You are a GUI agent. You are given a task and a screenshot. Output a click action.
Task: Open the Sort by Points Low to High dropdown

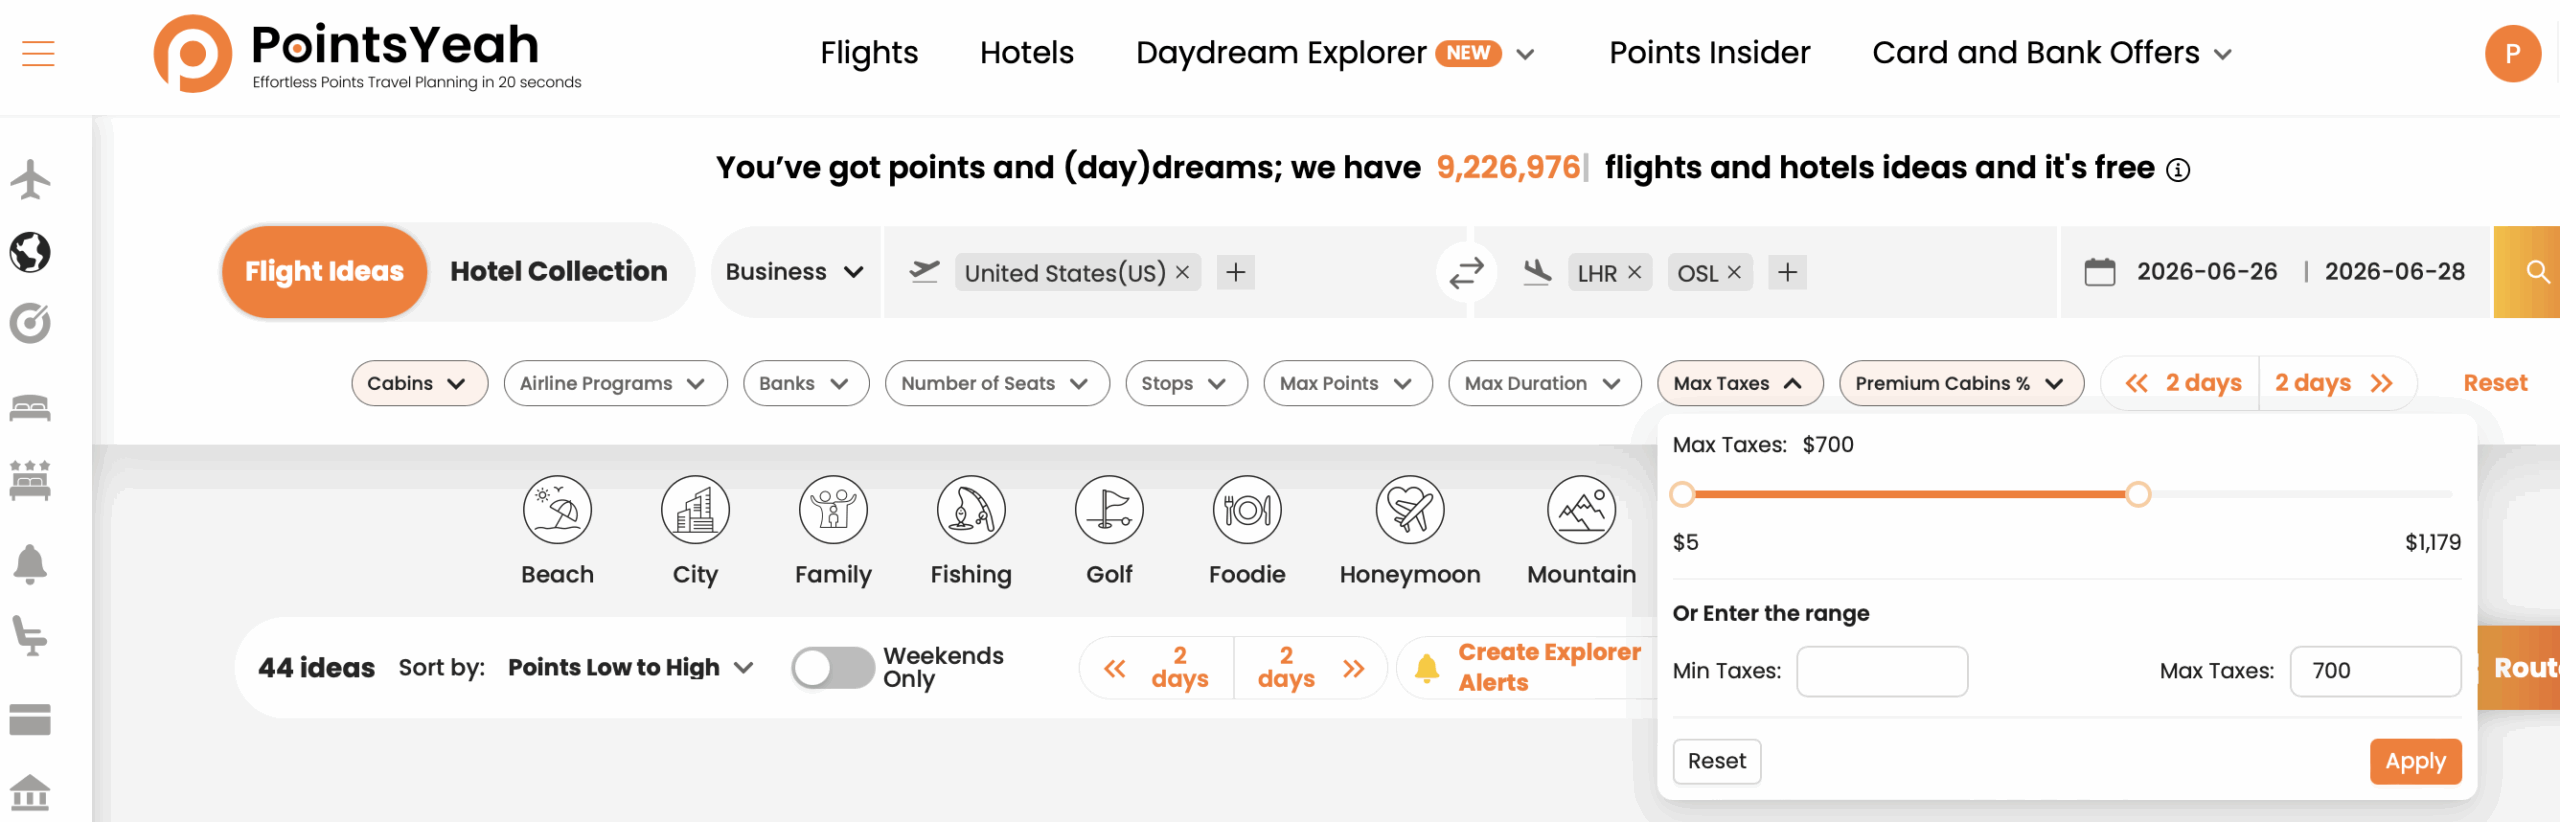tap(629, 668)
